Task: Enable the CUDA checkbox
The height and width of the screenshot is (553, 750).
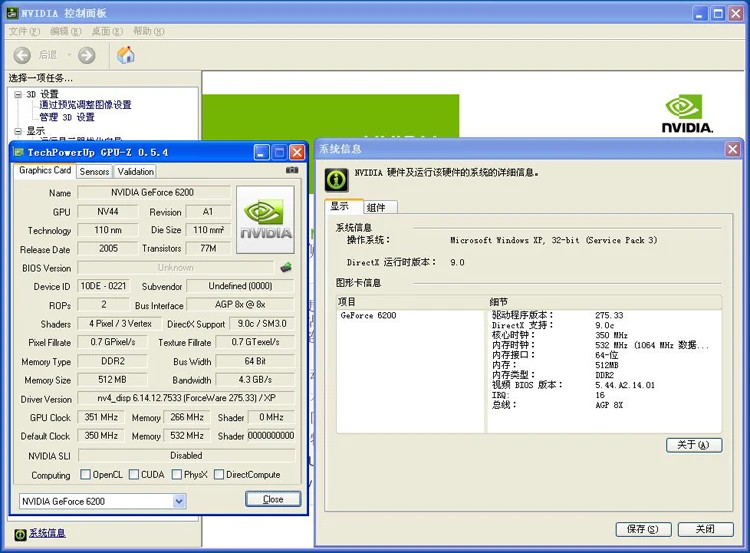Action: 134,474
